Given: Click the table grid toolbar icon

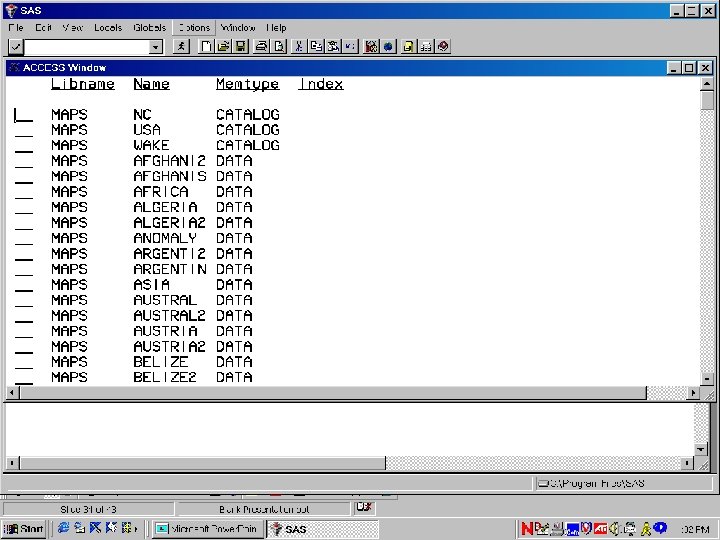Looking at the screenshot, I should 426,46.
